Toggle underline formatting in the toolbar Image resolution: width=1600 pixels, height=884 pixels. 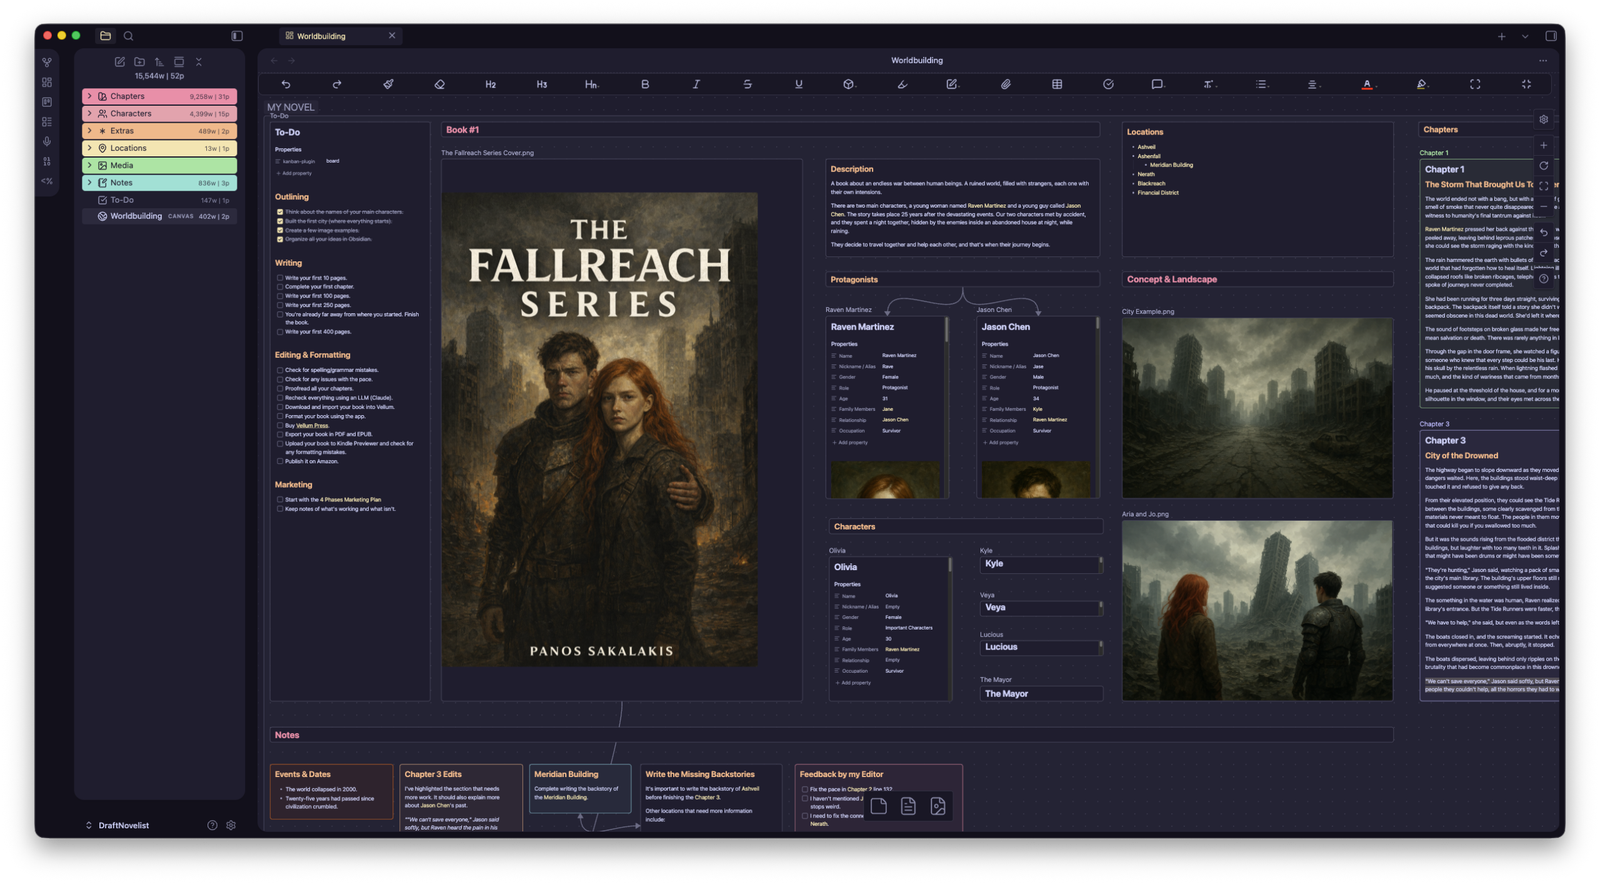798,84
